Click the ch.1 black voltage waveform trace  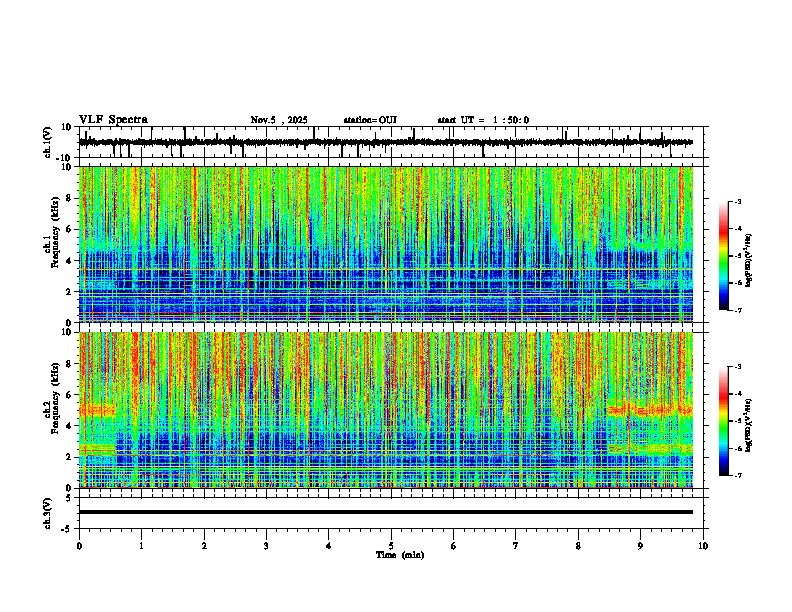386,142
